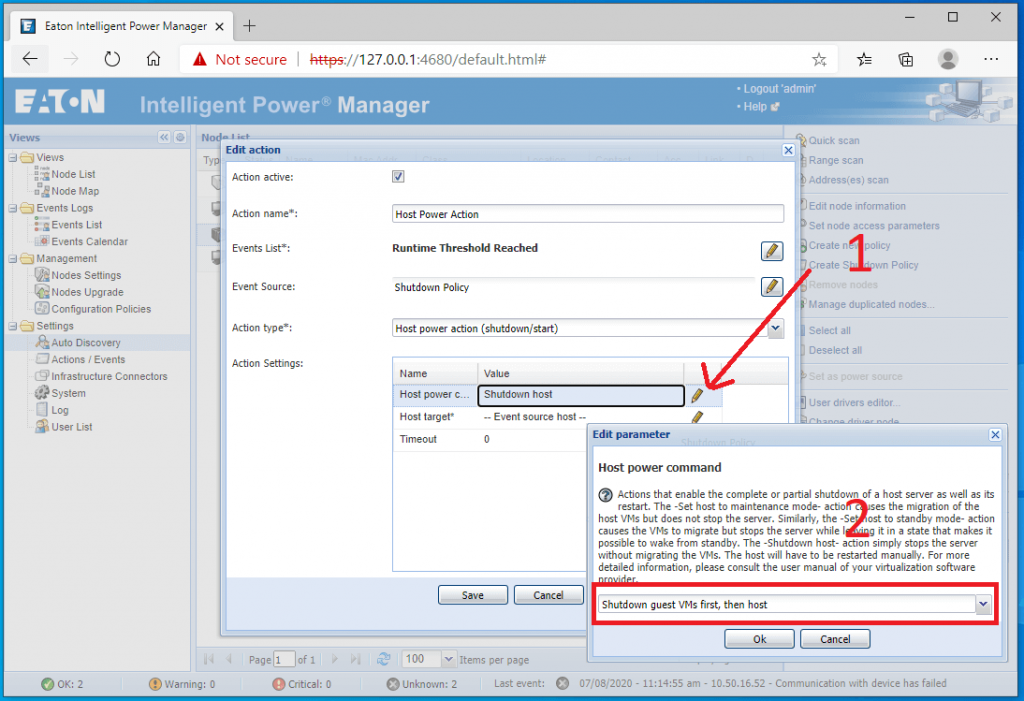Open the Items per page dropdown
This screenshot has width=1024, height=701.
click(x=449, y=659)
